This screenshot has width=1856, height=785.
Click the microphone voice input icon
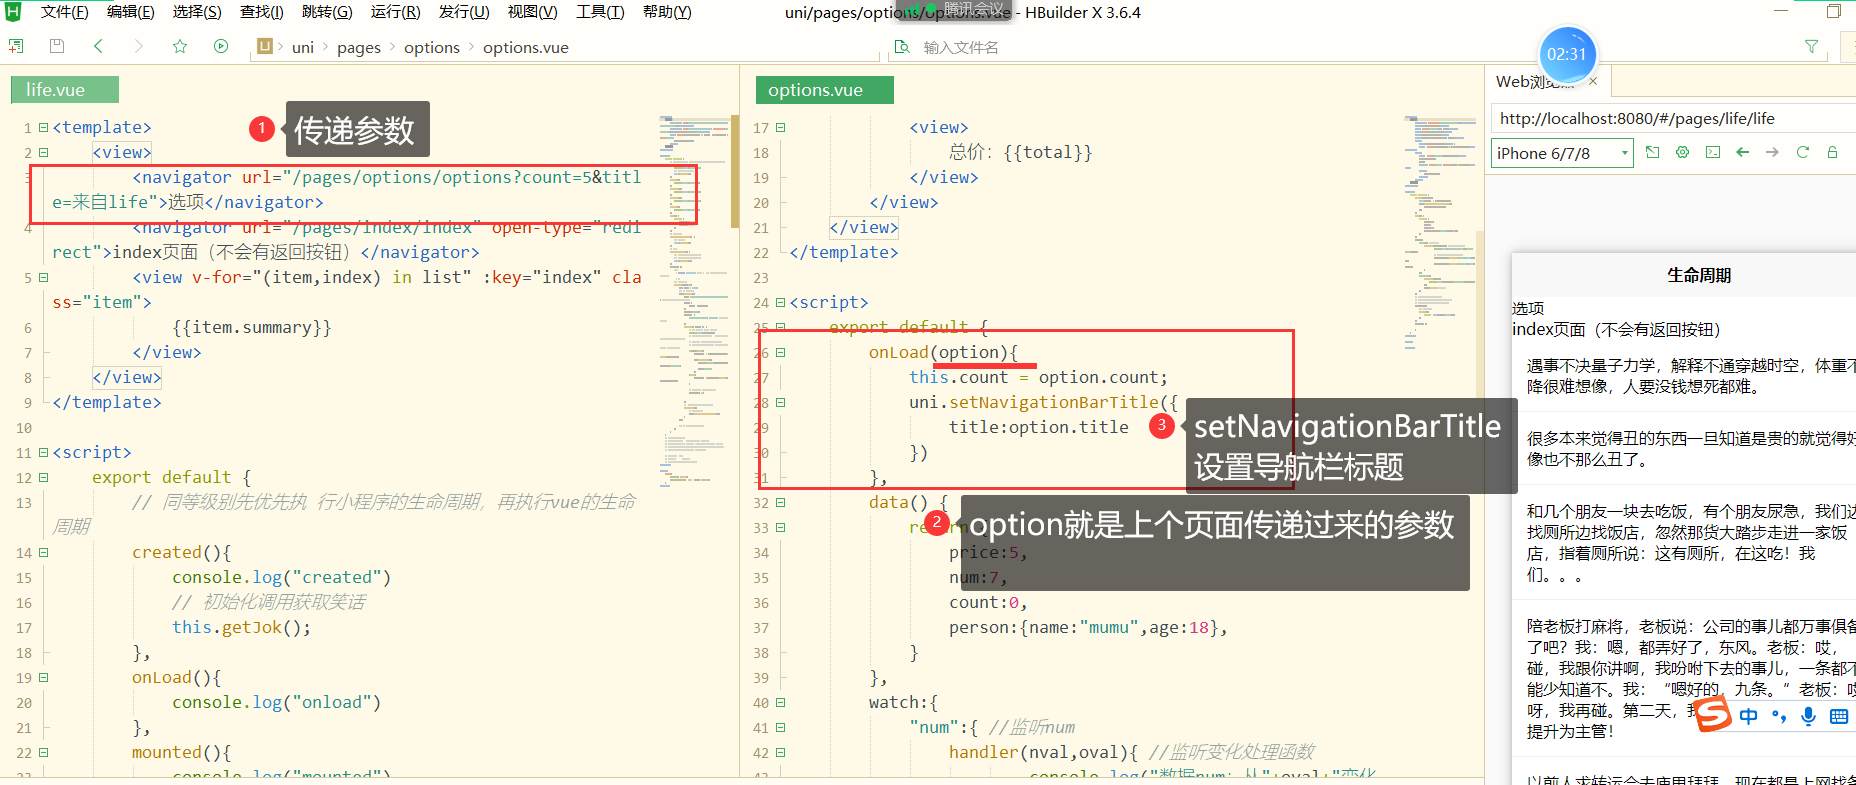tap(1808, 716)
